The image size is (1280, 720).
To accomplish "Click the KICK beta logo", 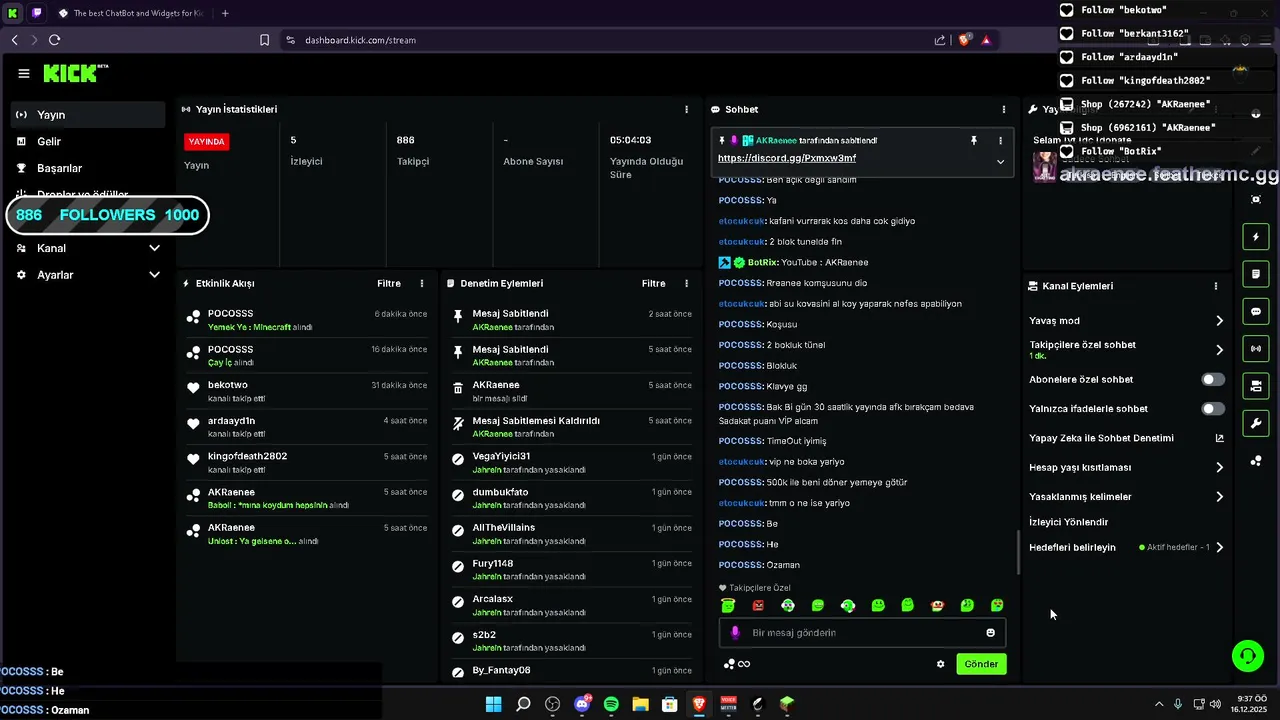I will click(x=75, y=73).
